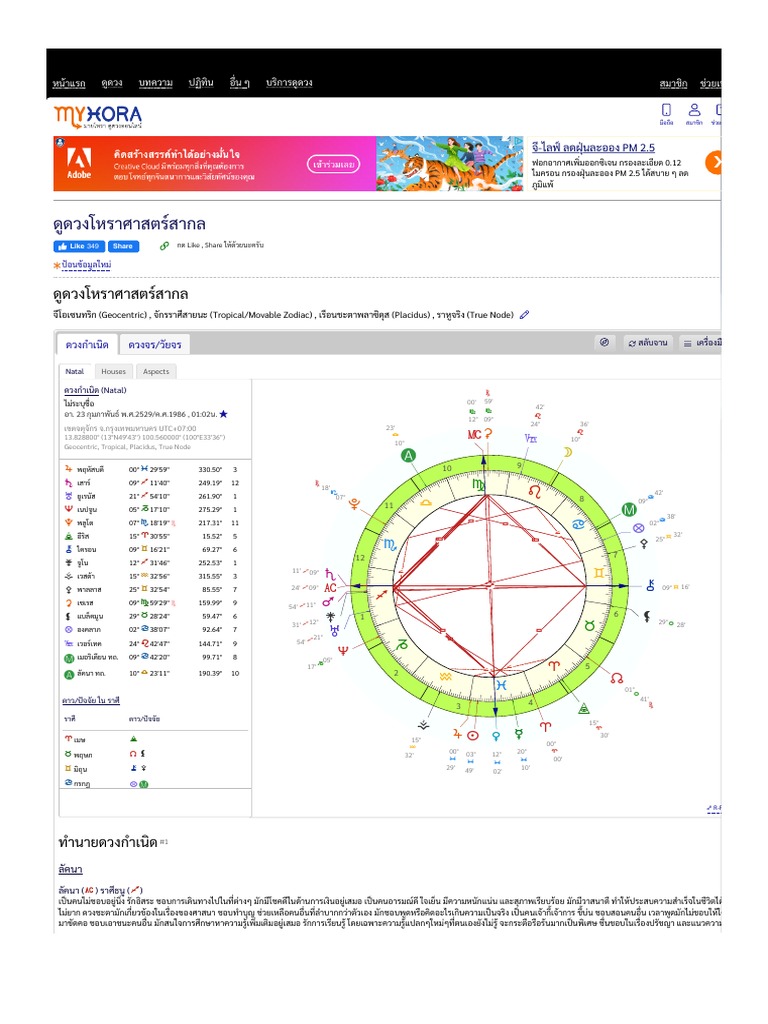
Task: Click the Chiron symbol in the planet table
Action: 68,549
